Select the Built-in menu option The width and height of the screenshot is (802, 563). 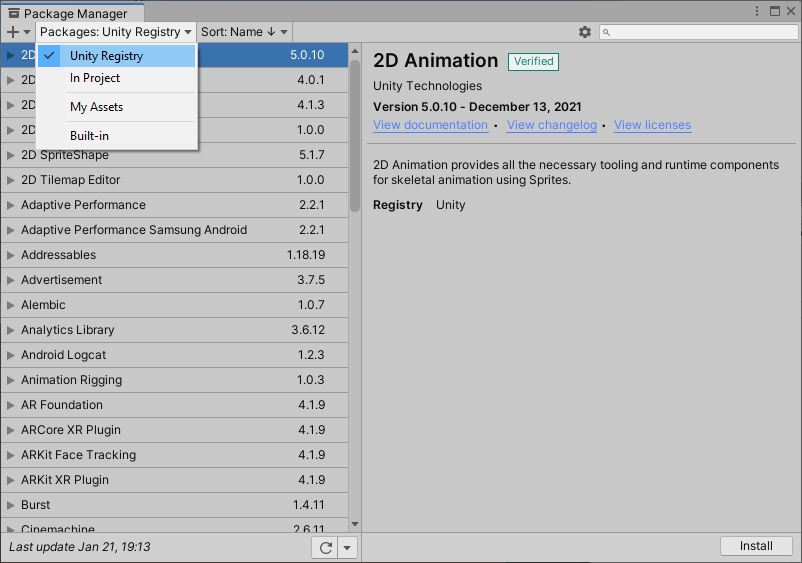[x=89, y=136]
